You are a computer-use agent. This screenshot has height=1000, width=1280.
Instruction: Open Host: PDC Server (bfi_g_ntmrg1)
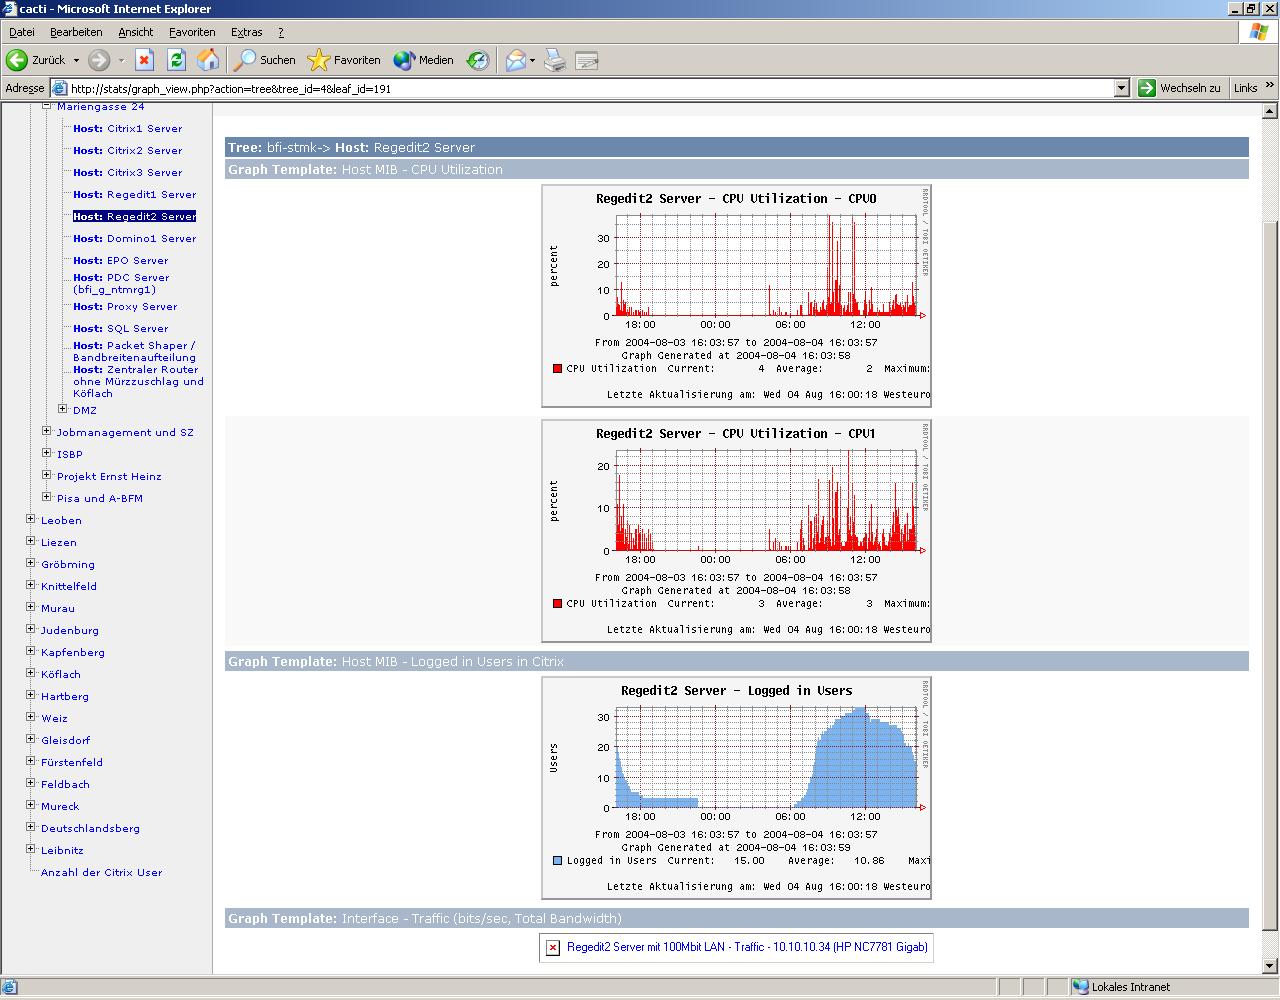(x=121, y=283)
